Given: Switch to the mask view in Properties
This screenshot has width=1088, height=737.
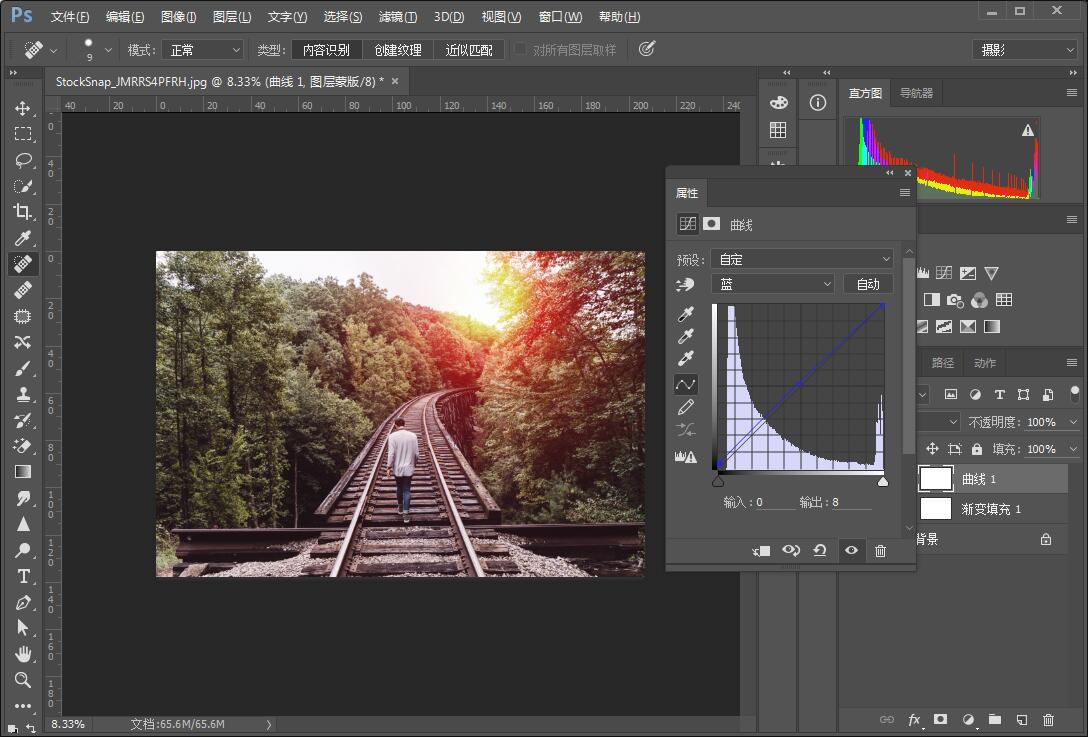Looking at the screenshot, I should coord(711,223).
